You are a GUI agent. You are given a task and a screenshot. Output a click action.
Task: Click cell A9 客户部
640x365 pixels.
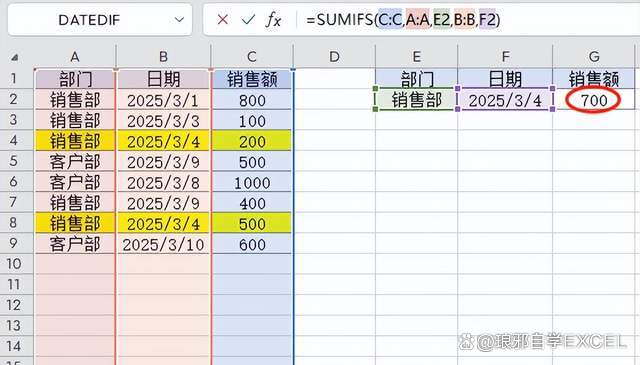[75, 244]
